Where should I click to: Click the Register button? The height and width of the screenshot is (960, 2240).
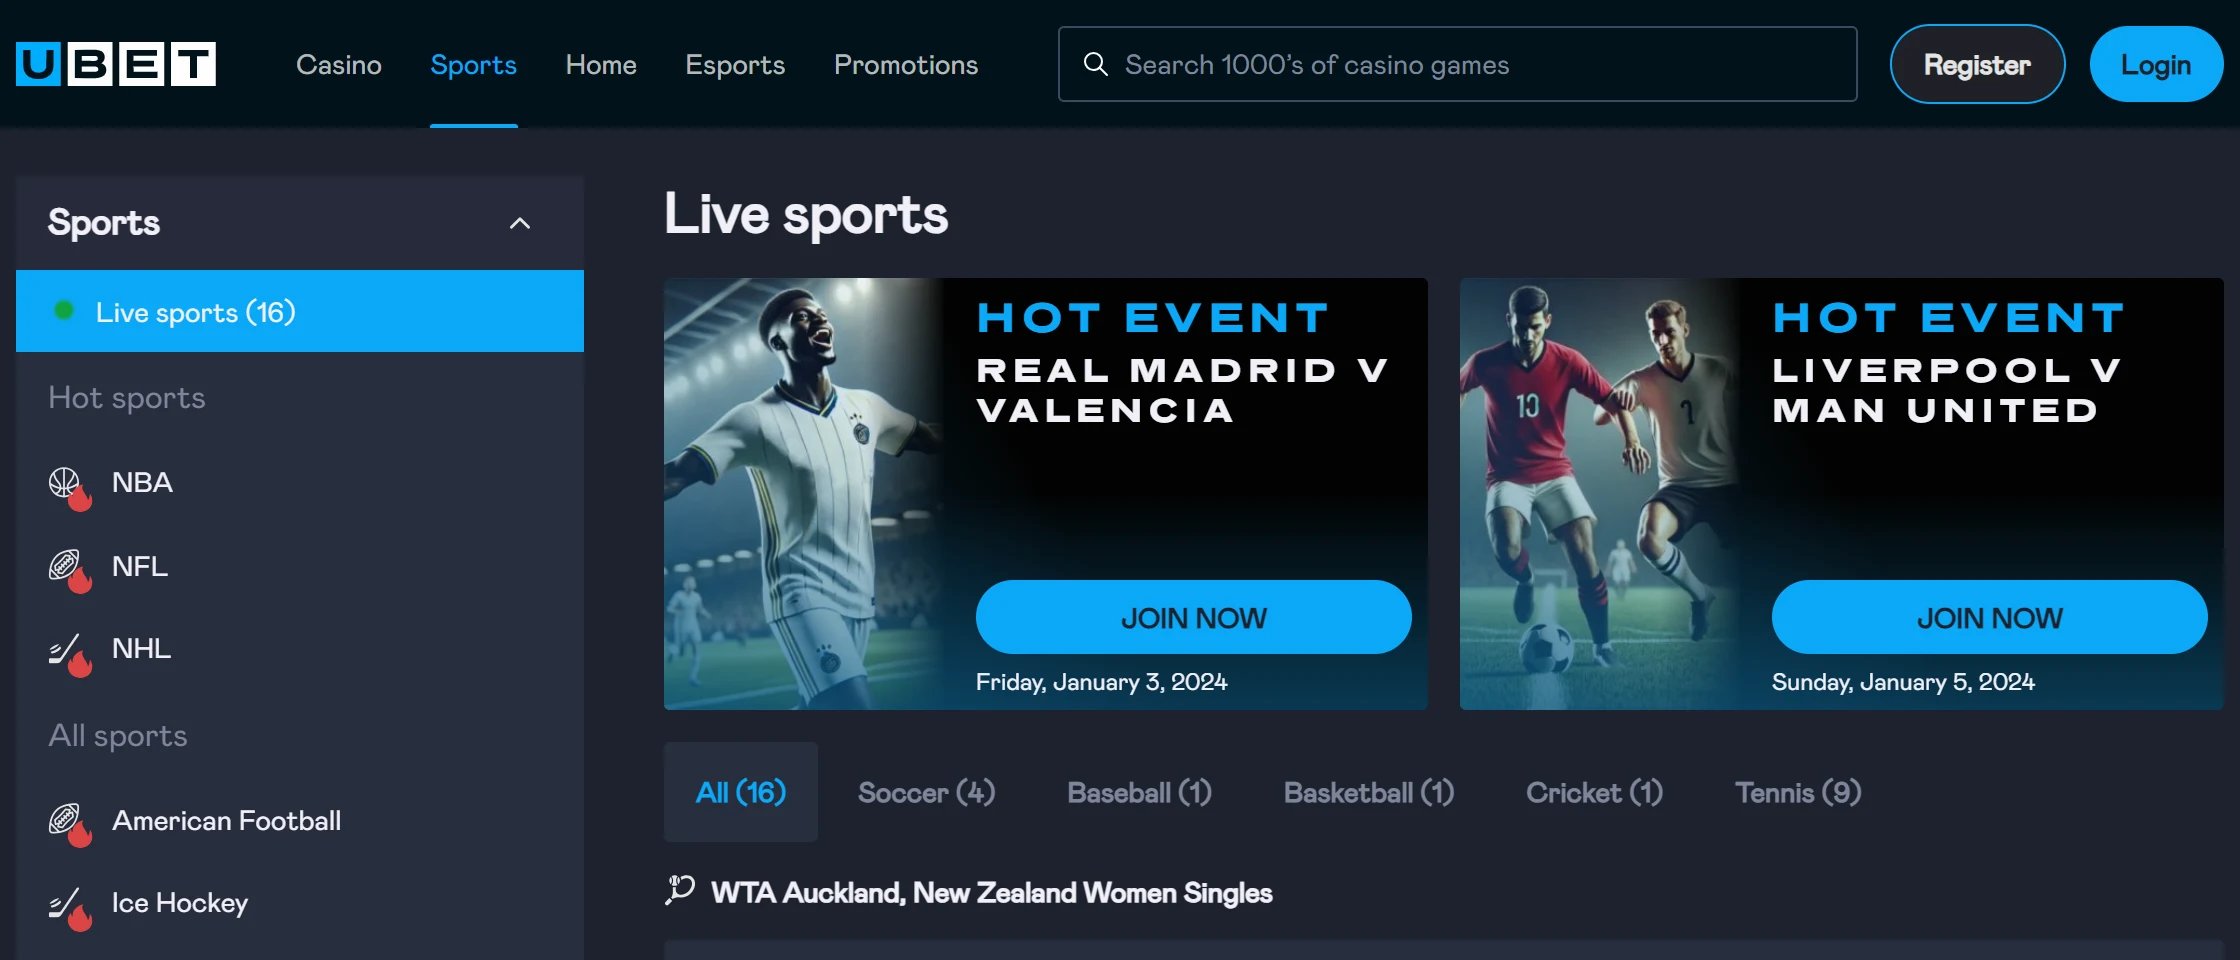pyautogui.click(x=1977, y=64)
